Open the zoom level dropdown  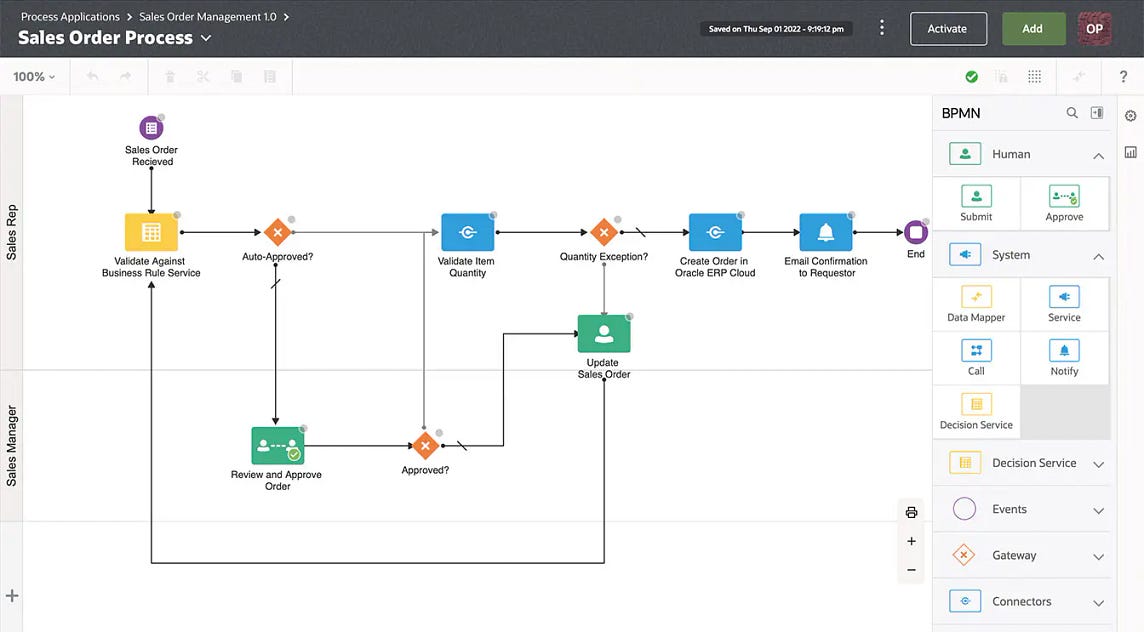(x=31, y=76)
